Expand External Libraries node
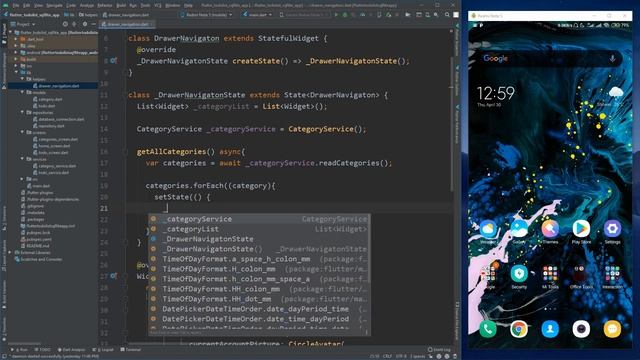Image resolution: width=640 pixels, height=360 pixels. pyautogui.click(x=11, y=252)
